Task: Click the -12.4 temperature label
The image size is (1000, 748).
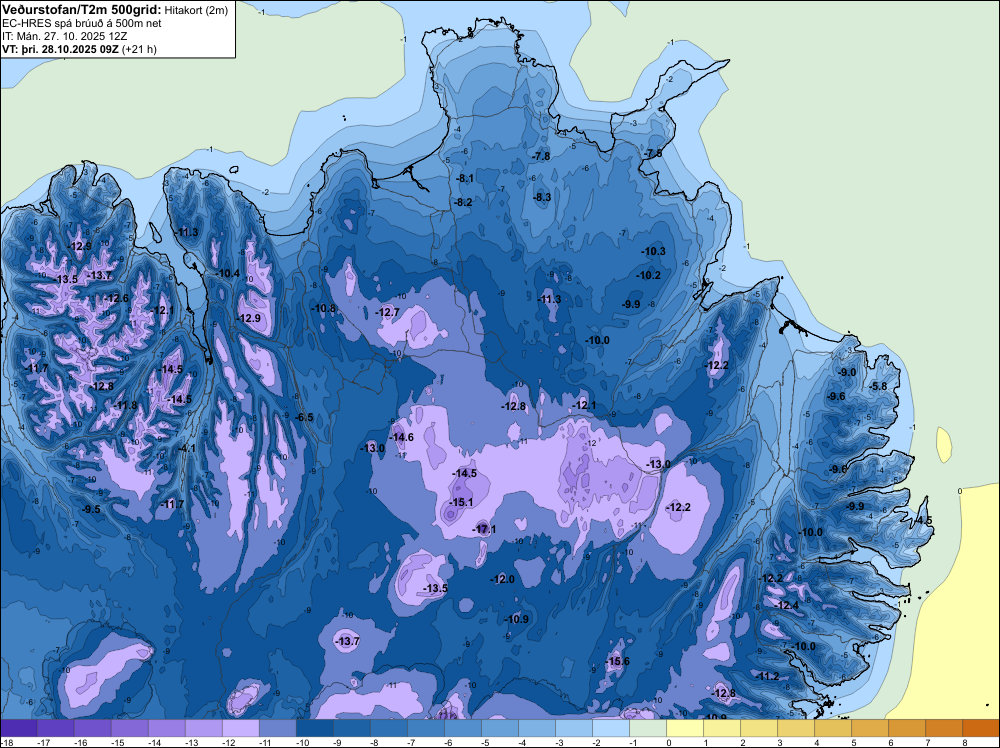Action: (786, 605)
